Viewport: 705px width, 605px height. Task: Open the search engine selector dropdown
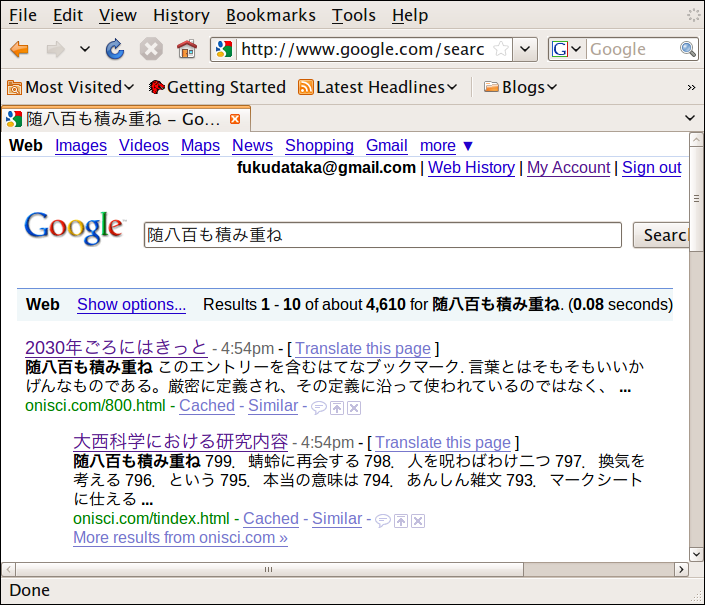click(x=576, y=49)
